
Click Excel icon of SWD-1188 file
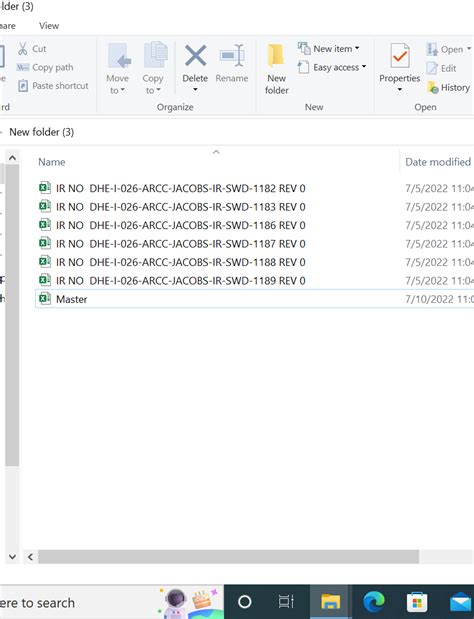pos(45,262)
